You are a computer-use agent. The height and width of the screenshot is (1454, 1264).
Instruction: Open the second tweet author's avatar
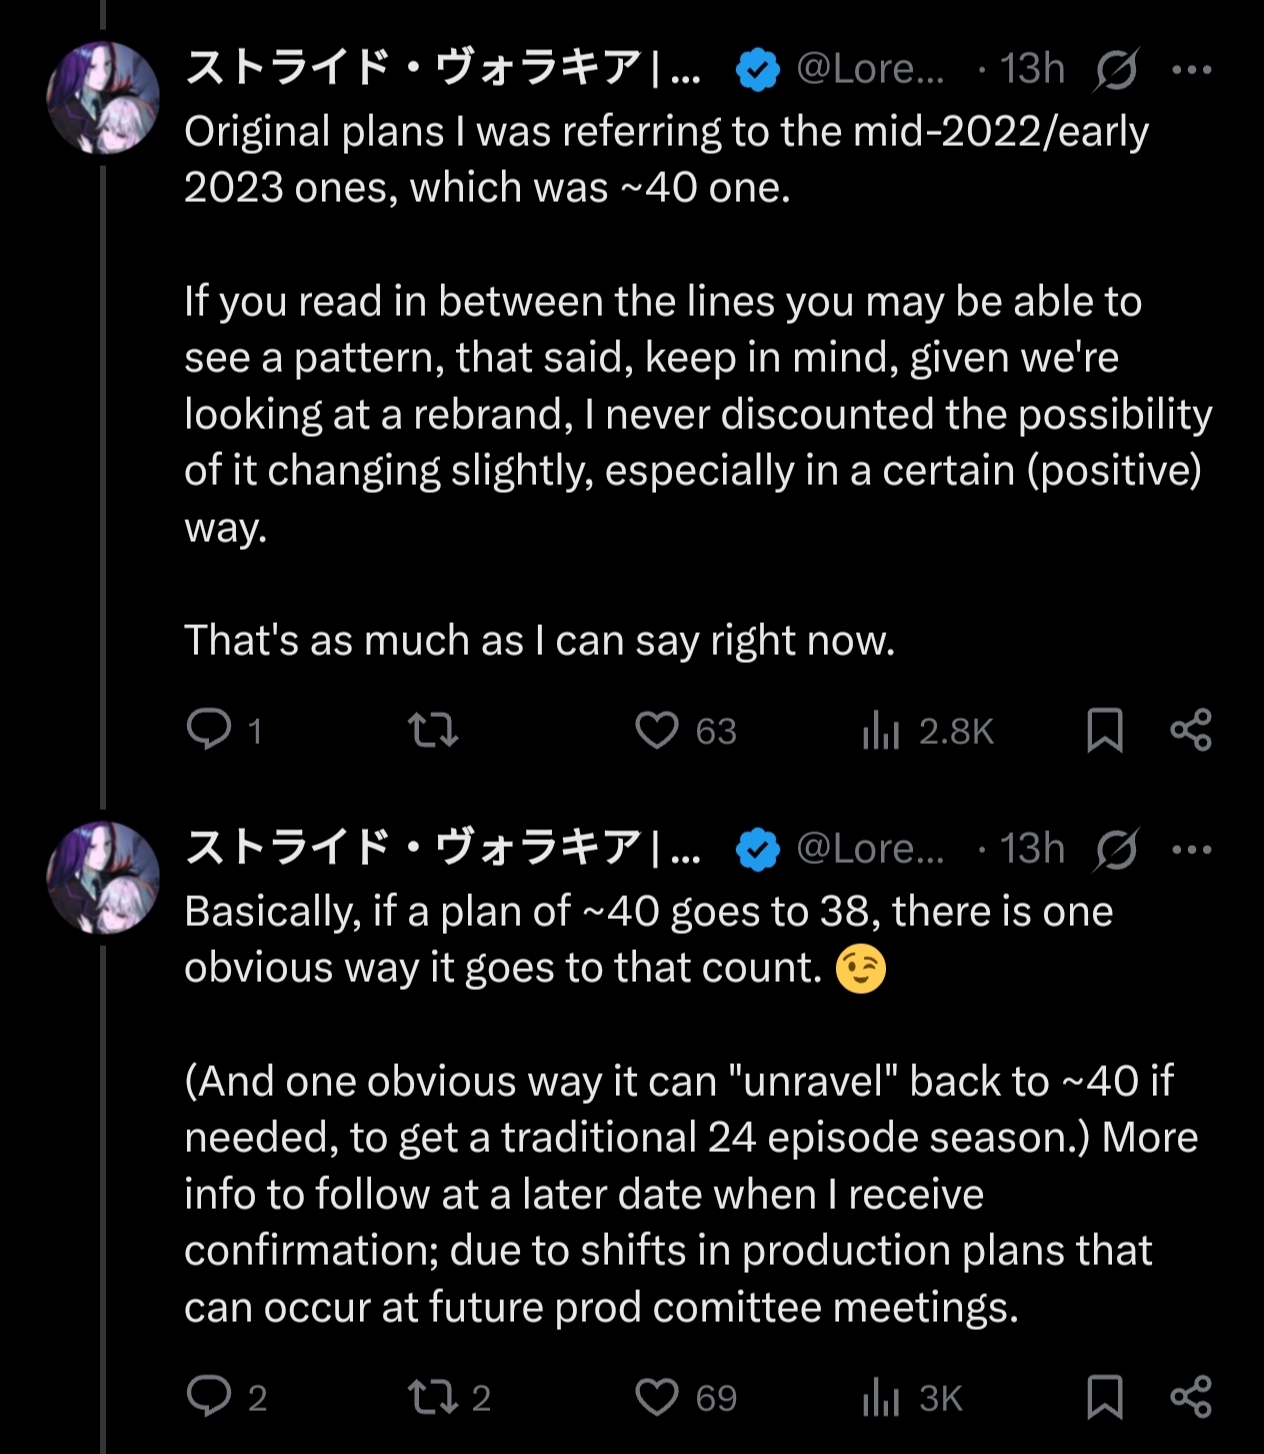click(103, 877)
